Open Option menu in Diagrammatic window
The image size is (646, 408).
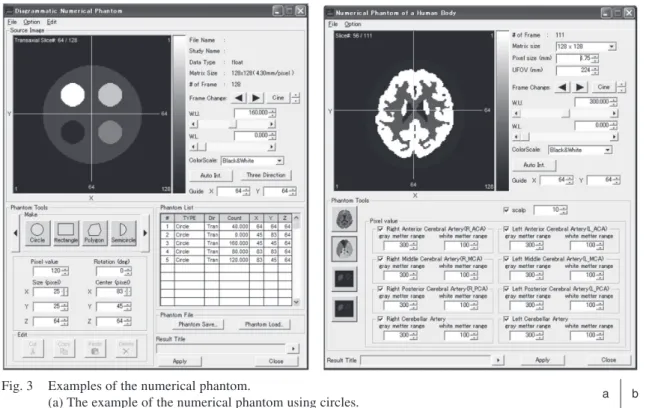point(31,22)
